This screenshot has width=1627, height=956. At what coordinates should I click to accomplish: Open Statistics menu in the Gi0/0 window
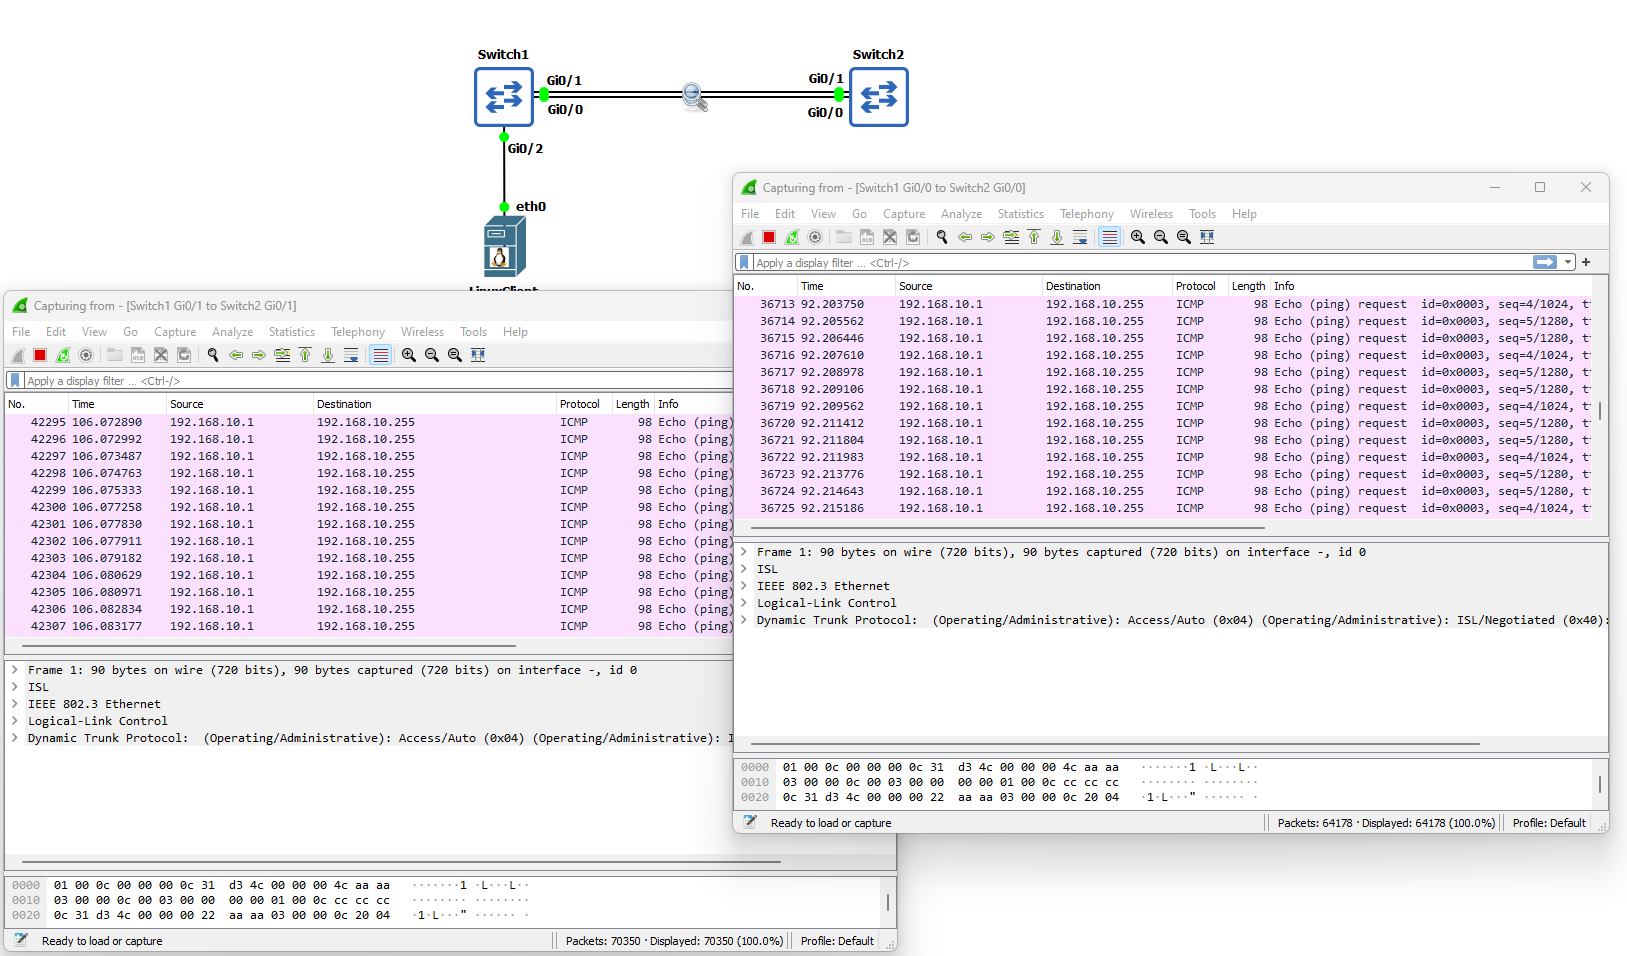[x=1020, y=214]
